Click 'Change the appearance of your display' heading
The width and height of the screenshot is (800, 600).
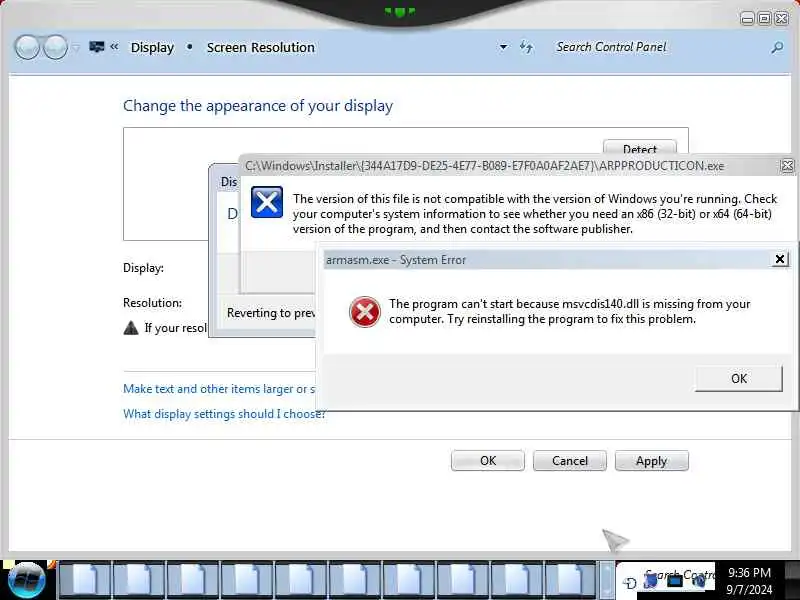(x=258, y=106)
